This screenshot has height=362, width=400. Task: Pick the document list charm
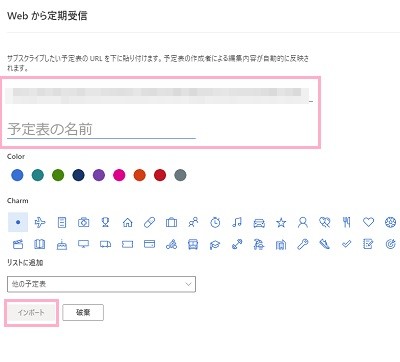point(62,222)
